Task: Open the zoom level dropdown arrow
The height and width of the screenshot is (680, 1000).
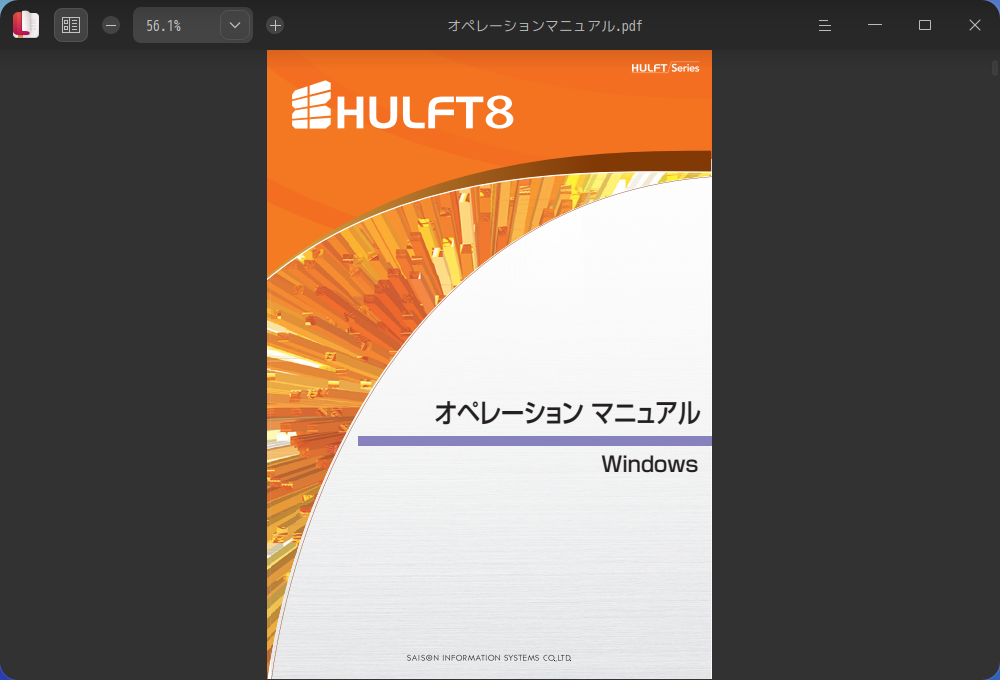Action: pyautogui.click(x=235, y=26)
